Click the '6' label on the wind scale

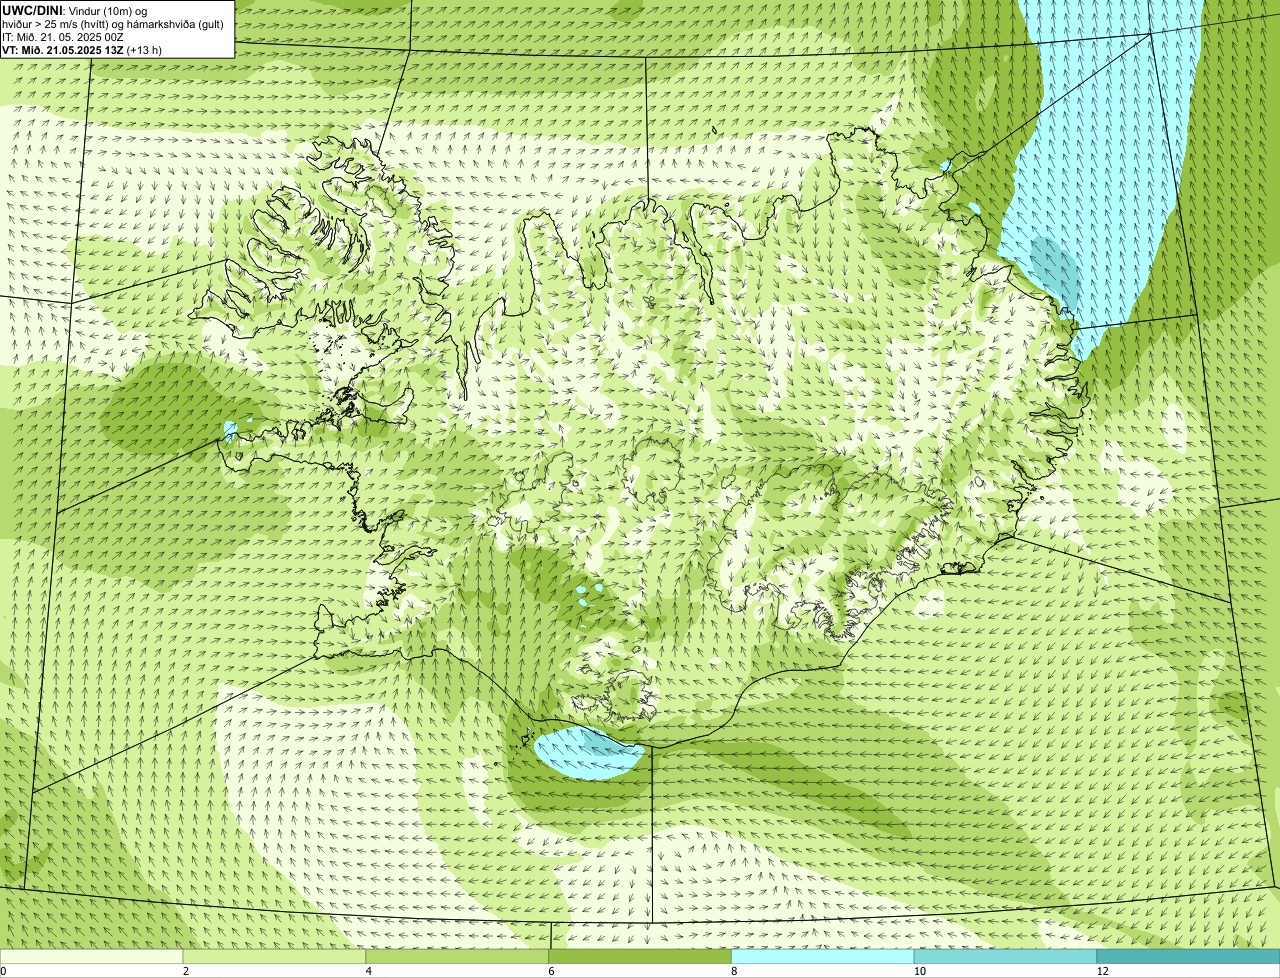coord(551,971)
